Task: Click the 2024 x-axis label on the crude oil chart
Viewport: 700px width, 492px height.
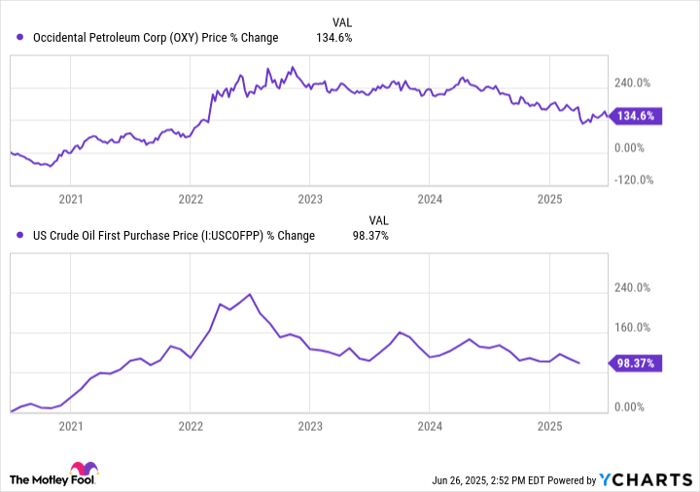Action: pyautogui.click(x=428, y=426)
